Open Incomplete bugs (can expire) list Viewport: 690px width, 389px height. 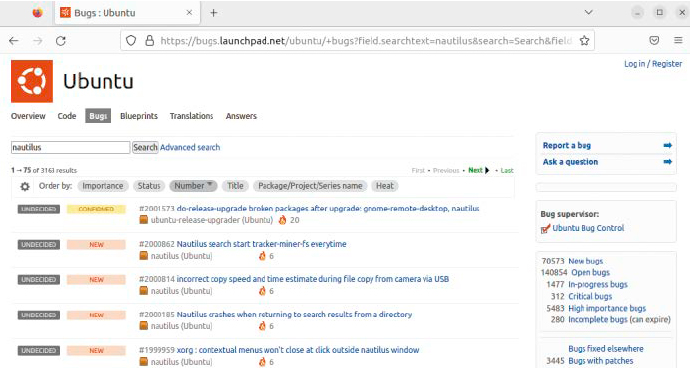pos(620,320)
